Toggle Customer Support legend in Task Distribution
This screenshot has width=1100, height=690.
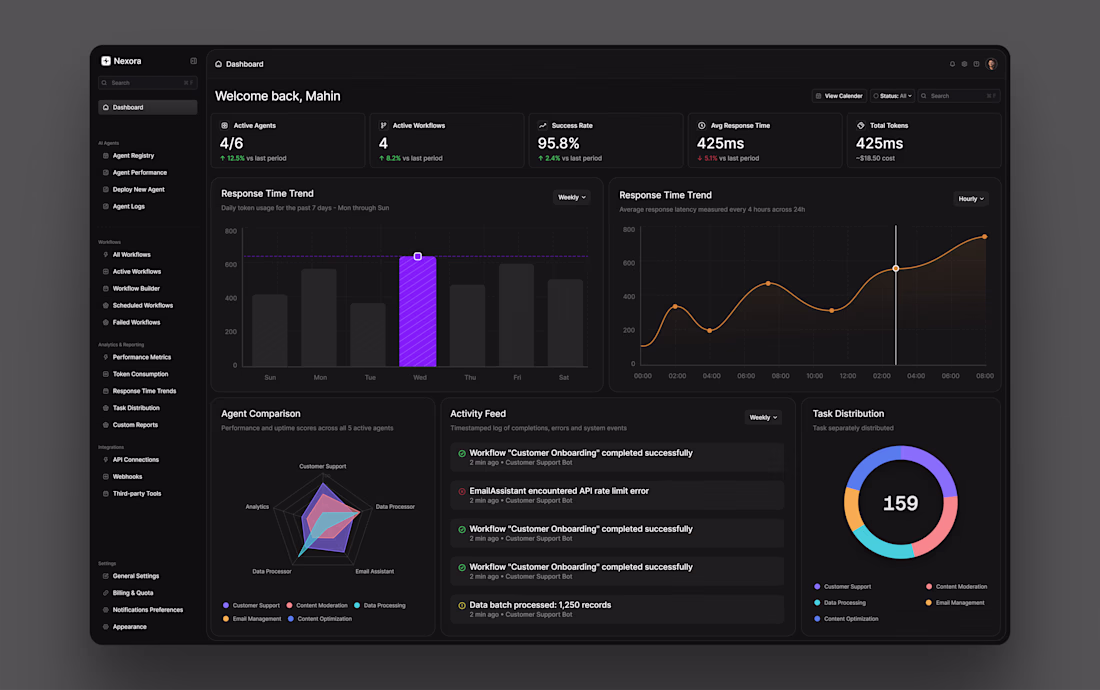[843, 586]
